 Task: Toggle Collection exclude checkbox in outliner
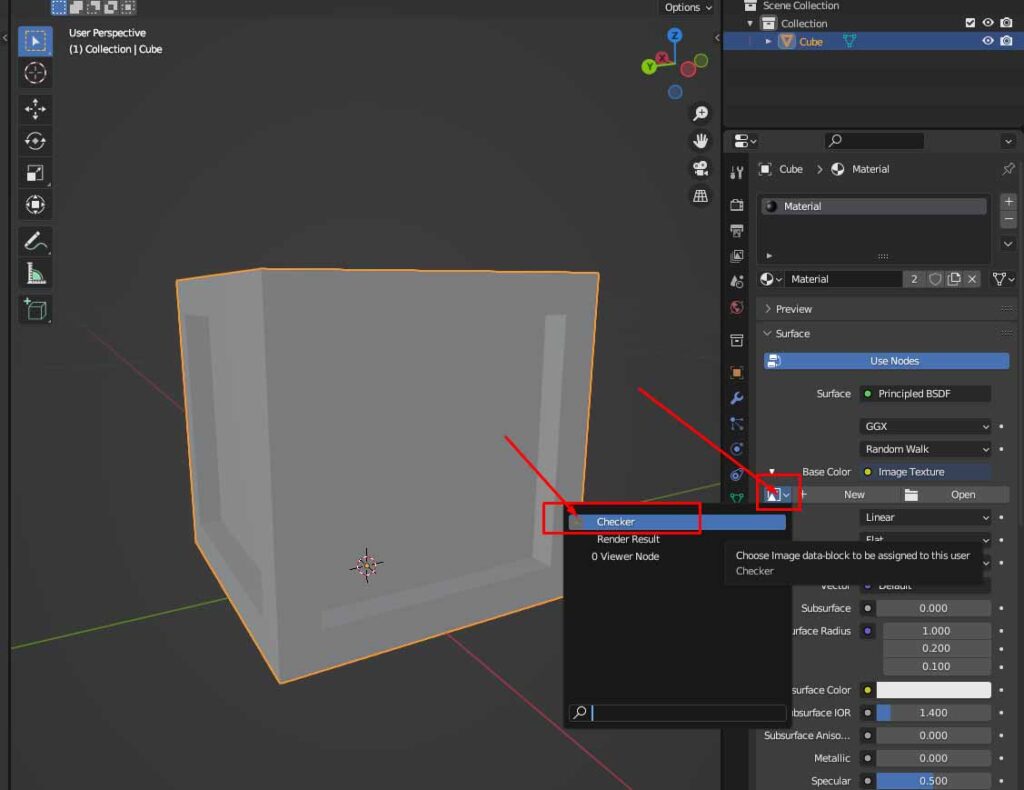(970, 23)
